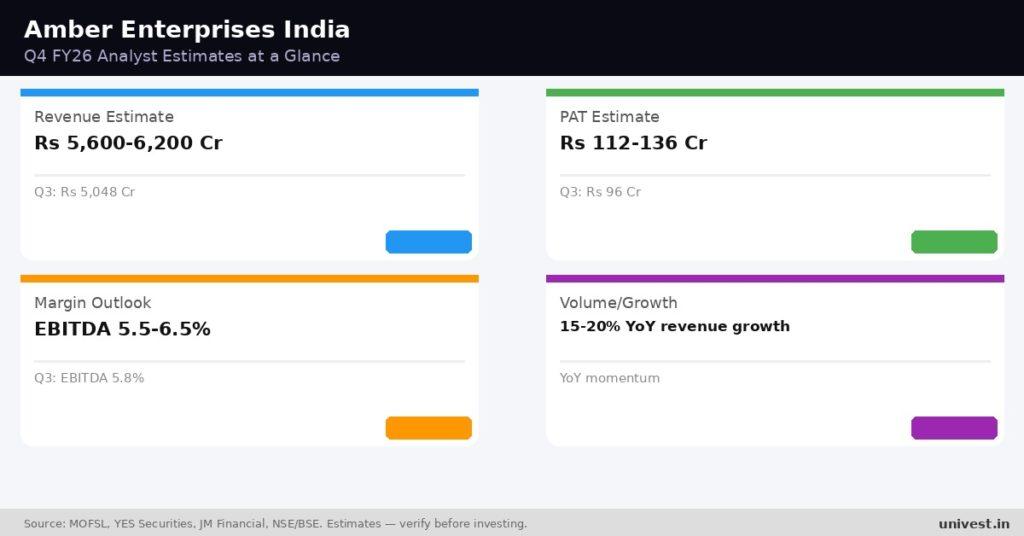Viewport: 1024px width, 536px height.
Task: Click the orange button in Margin card
Action: tap(428, 428)
